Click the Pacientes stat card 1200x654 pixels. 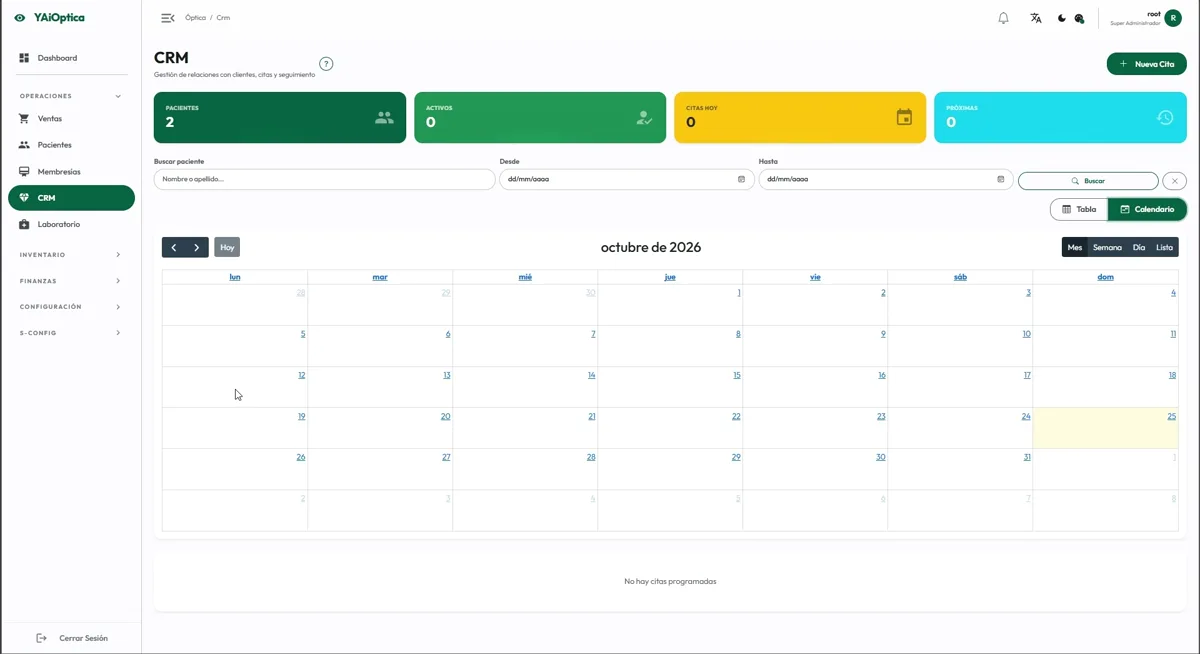(280, 118)
